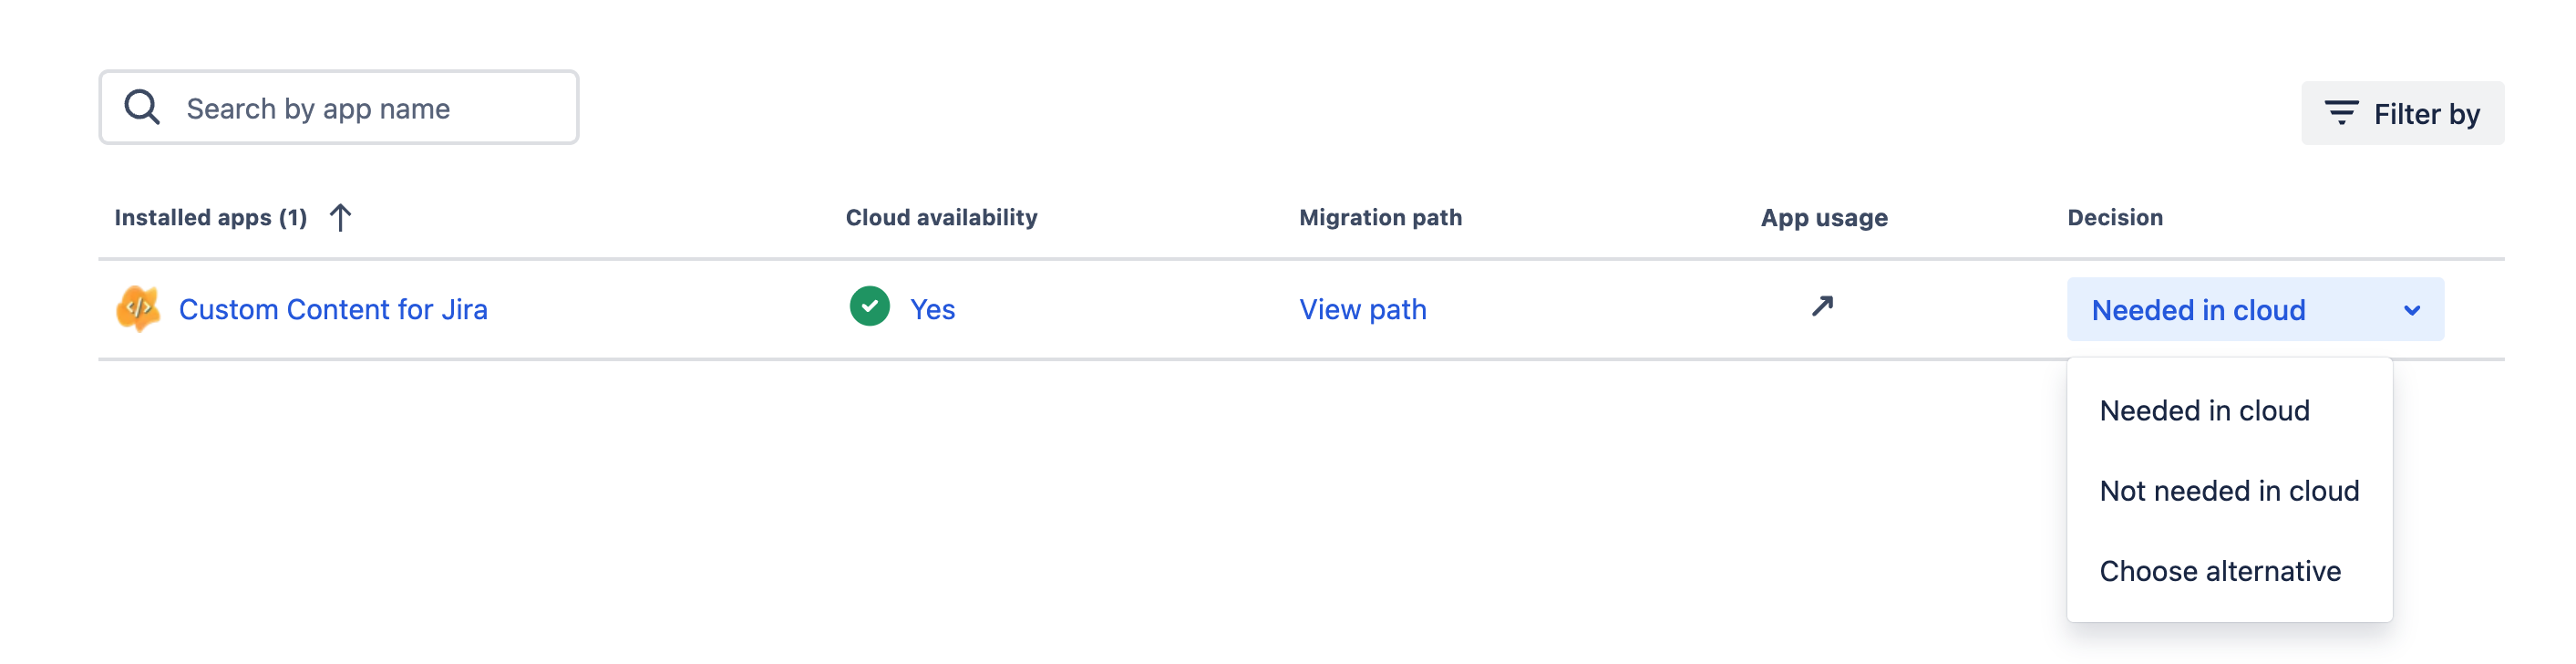Click the Decision dropdown chevron arrow
2576x664 pixels.
pyautogui.click(x=2411, y=311)
